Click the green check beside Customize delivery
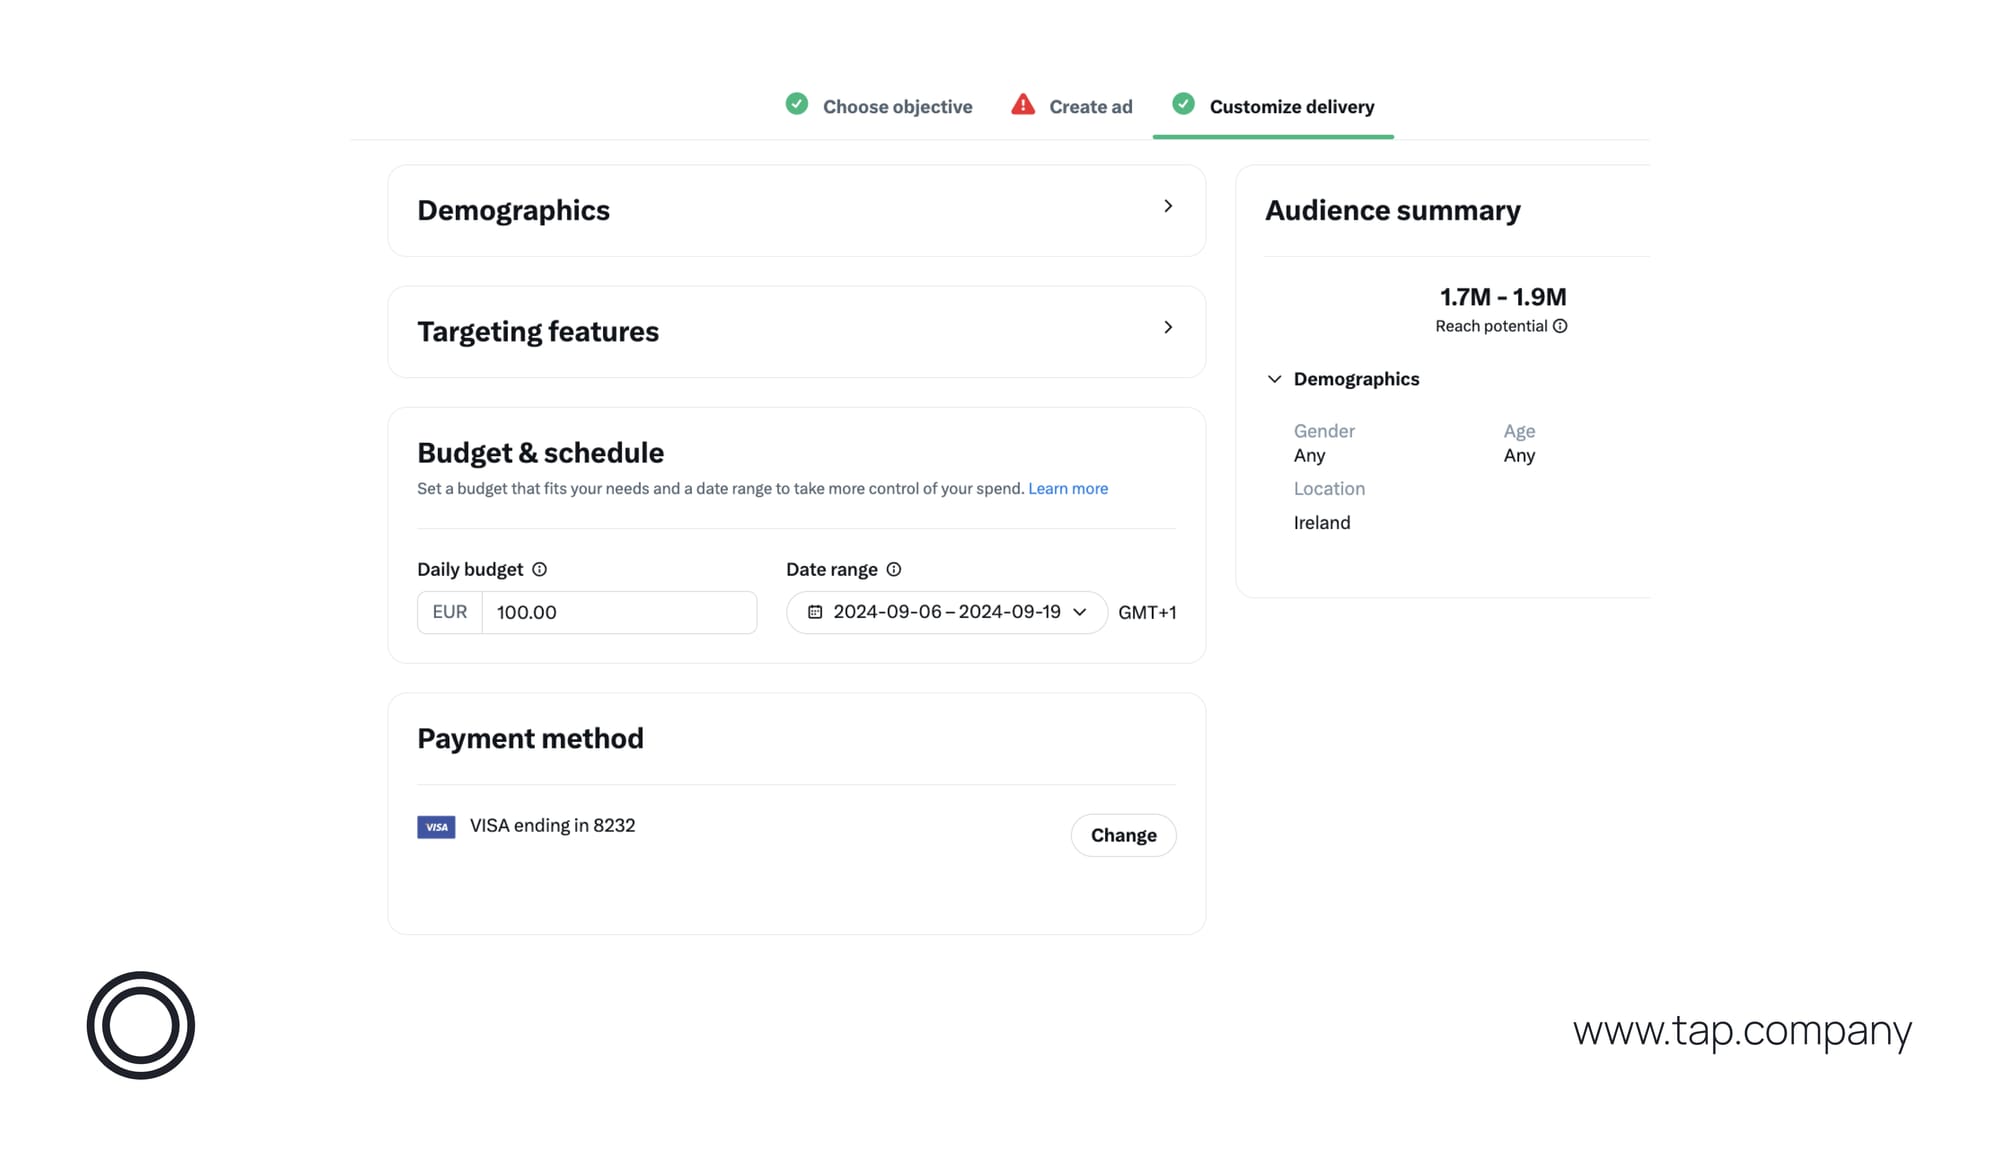This screenshot has height=1165, width=2000. 1184,105
